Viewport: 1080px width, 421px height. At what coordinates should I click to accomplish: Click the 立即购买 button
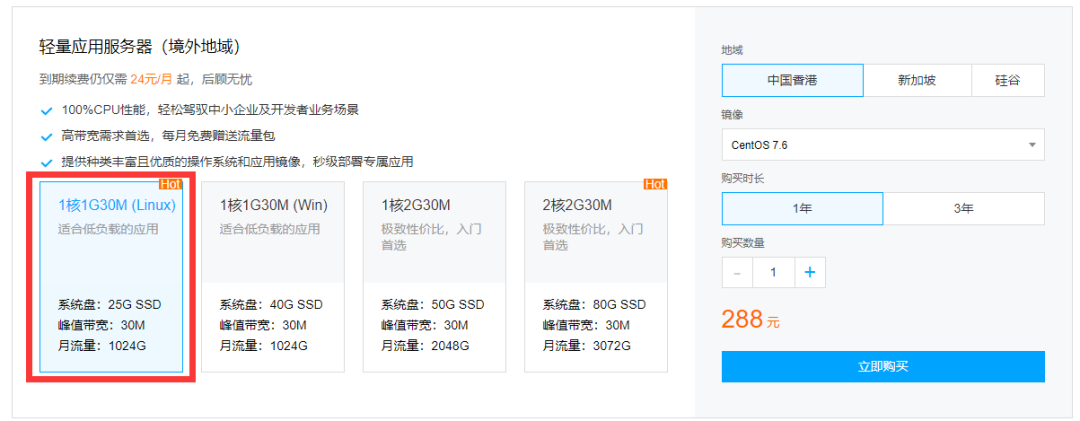[x=883, y=367]
